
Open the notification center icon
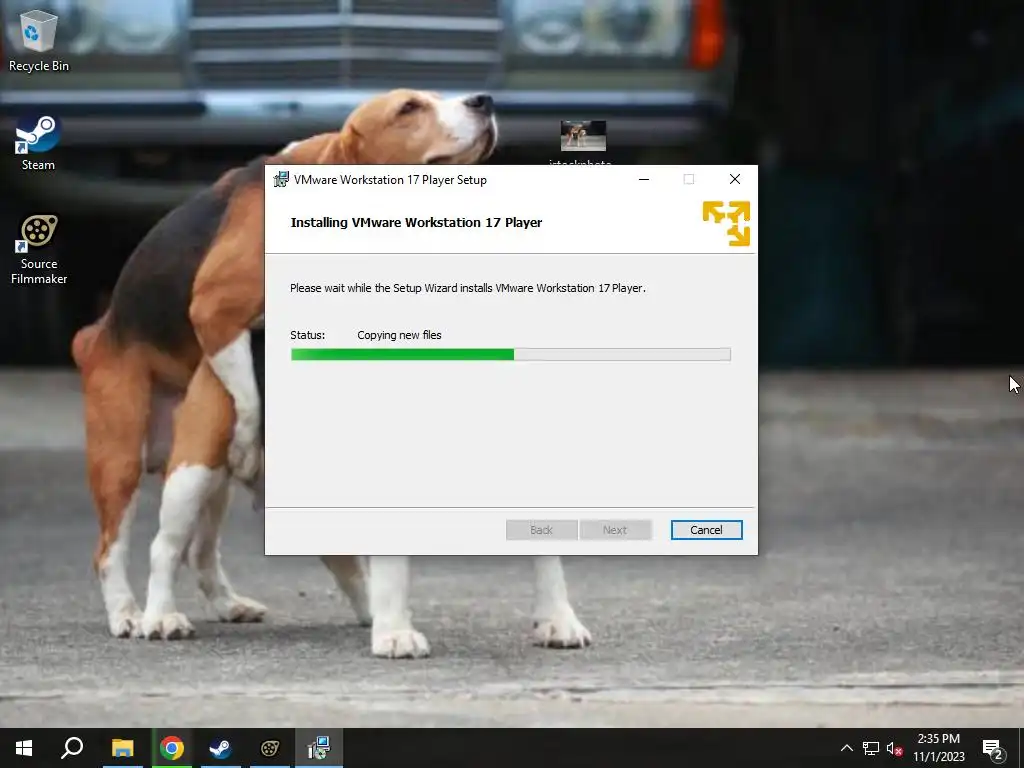pyautogui.click(x=993, y=748)
